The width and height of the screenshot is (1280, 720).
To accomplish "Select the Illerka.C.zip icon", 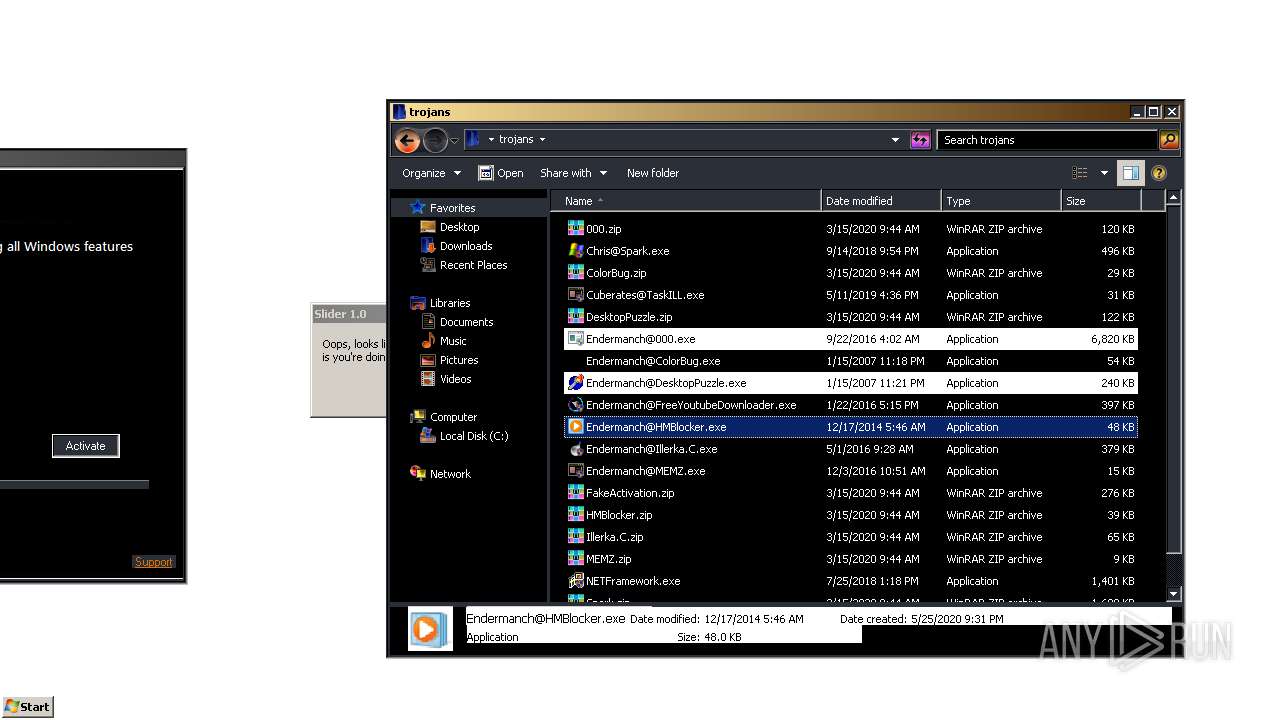I will 575,537.
